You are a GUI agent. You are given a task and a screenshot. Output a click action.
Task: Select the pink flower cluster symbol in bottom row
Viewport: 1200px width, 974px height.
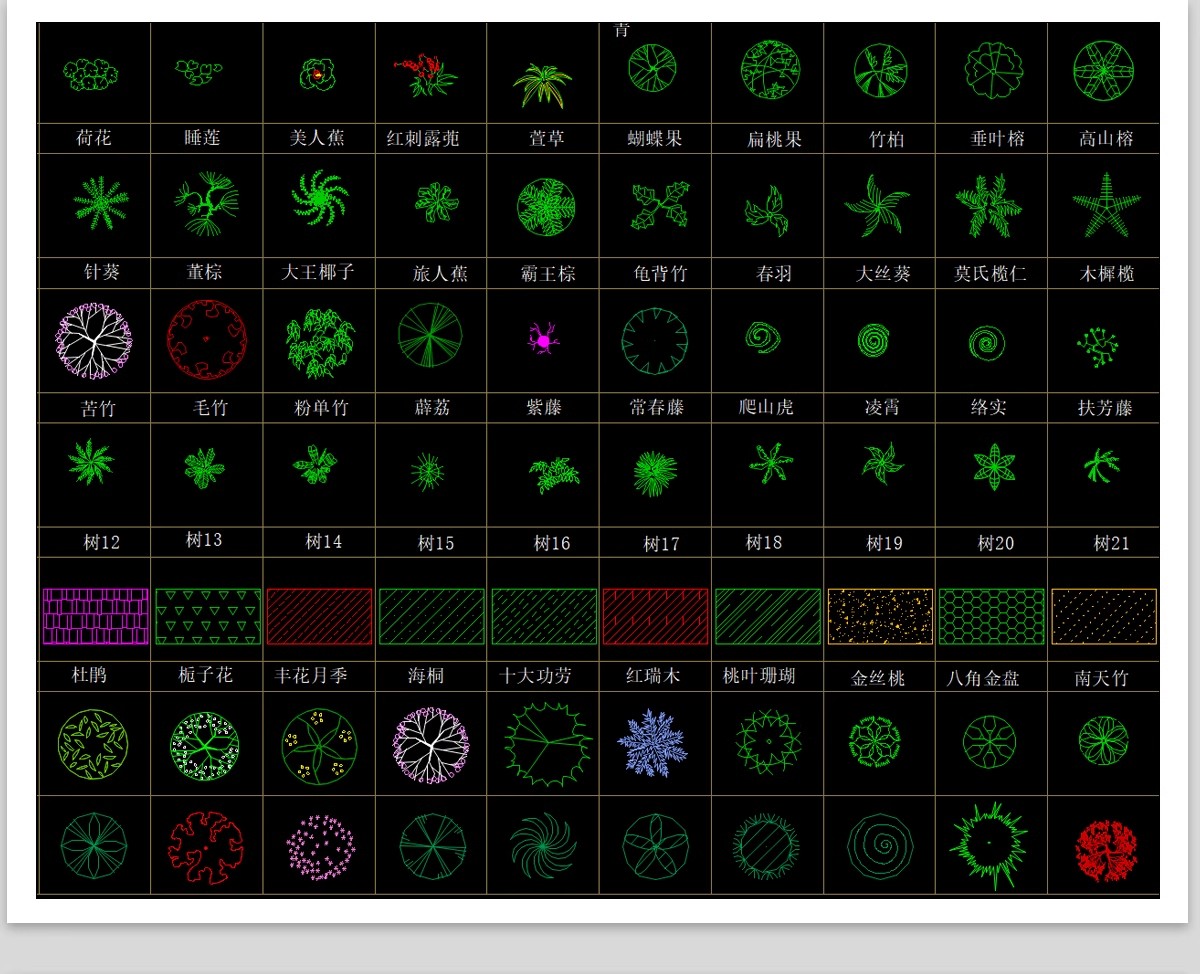[x=320, y=847]
